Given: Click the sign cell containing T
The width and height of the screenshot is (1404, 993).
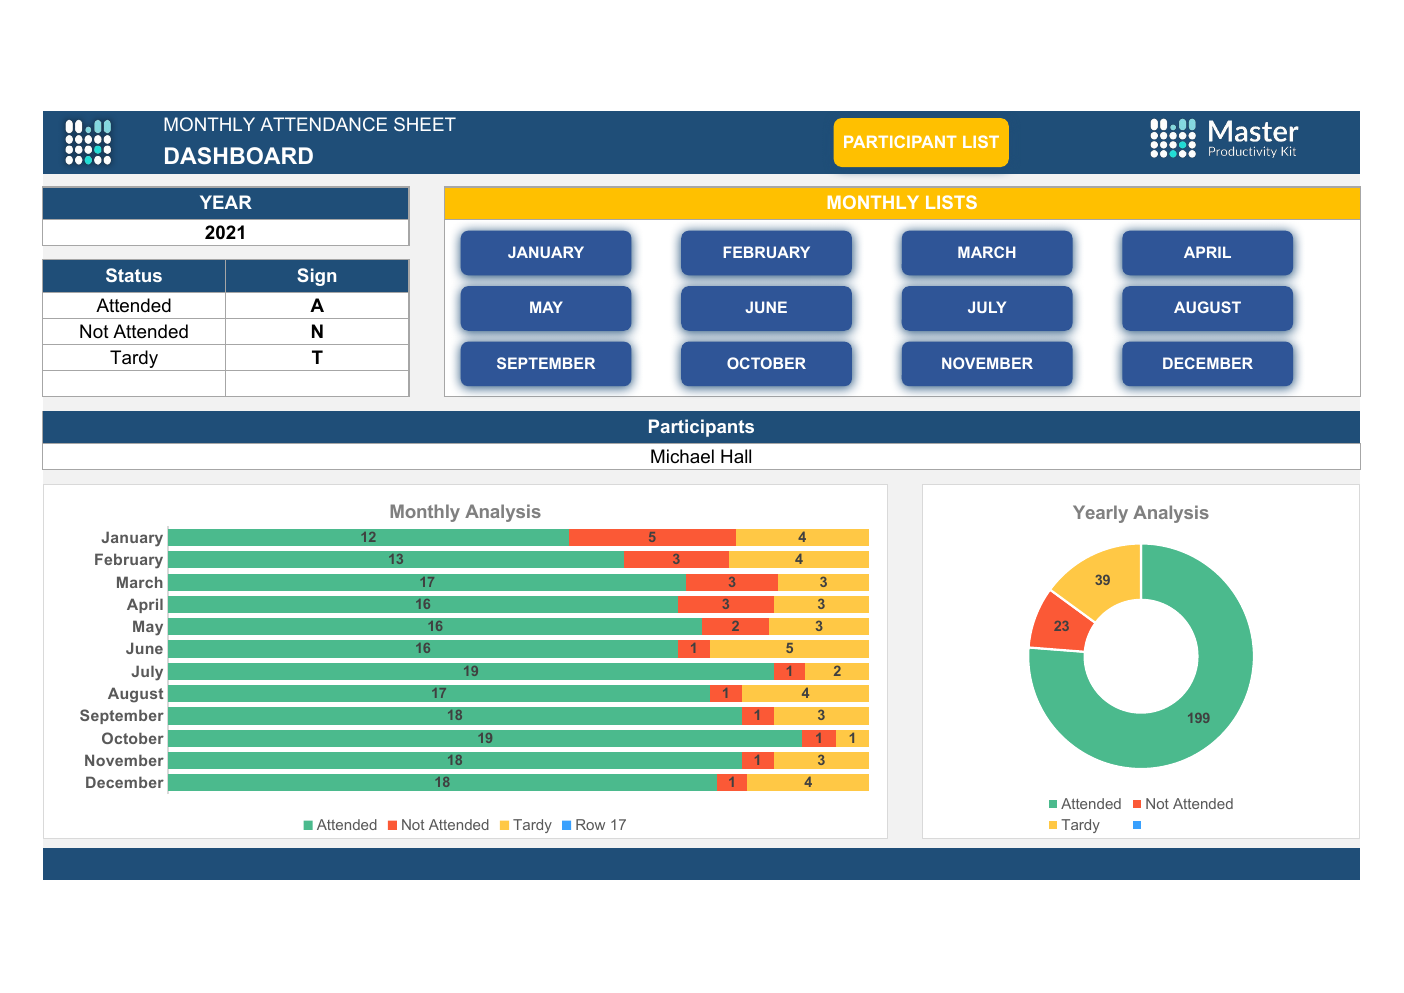Looking at the screenshot, I should pos(317,358).
